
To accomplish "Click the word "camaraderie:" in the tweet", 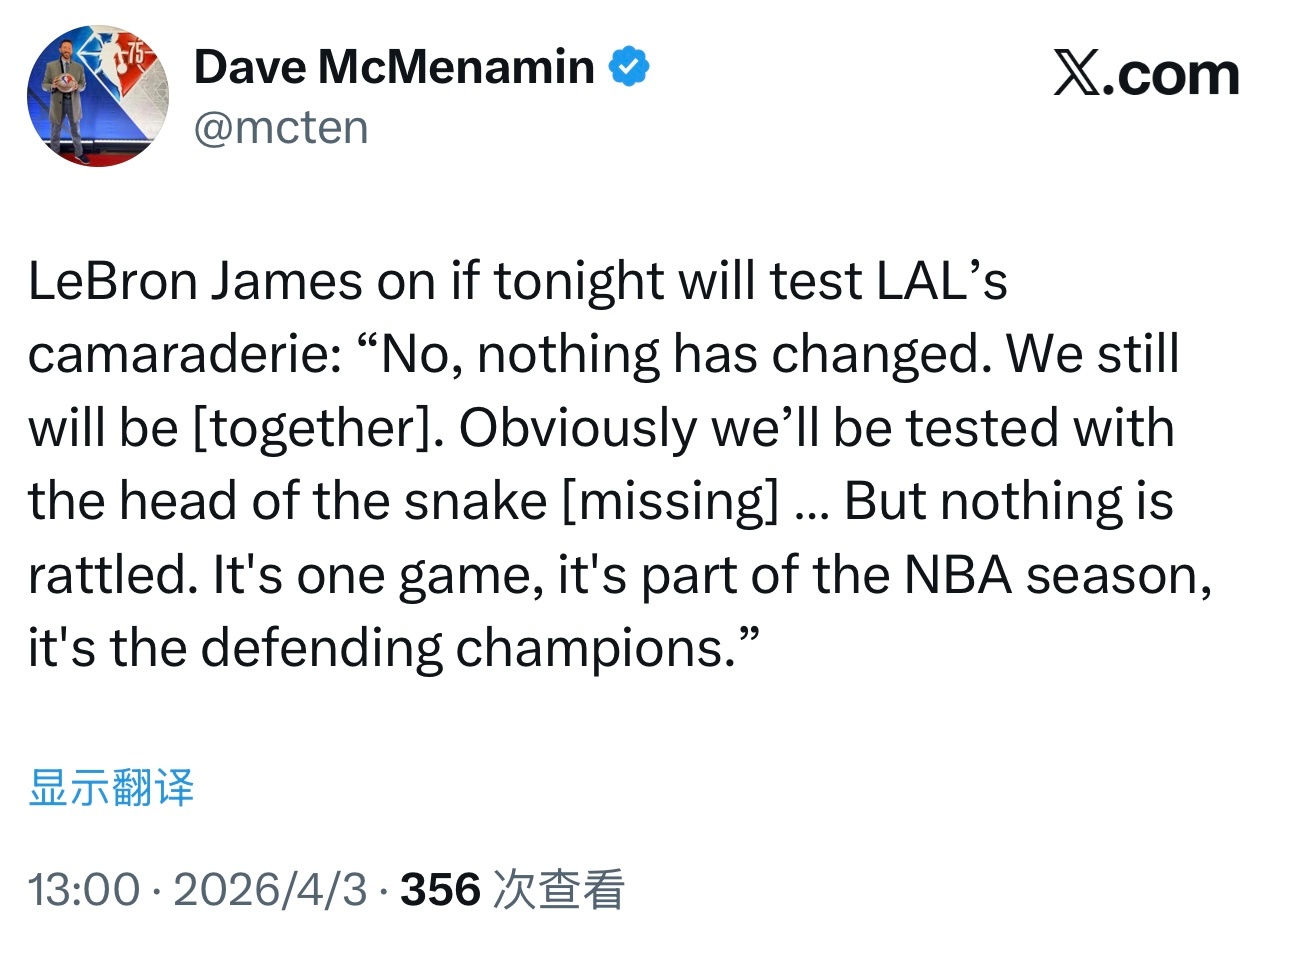I will click(x=185, y=354).
